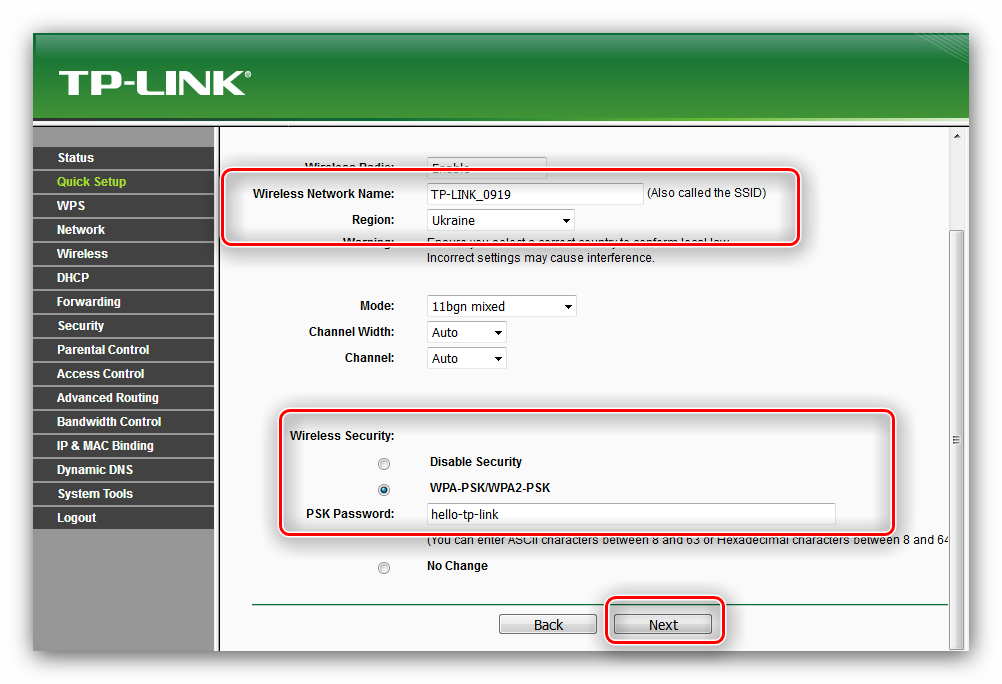
Task: Click the Wireless Network Name field
Action: coord(535,194)
